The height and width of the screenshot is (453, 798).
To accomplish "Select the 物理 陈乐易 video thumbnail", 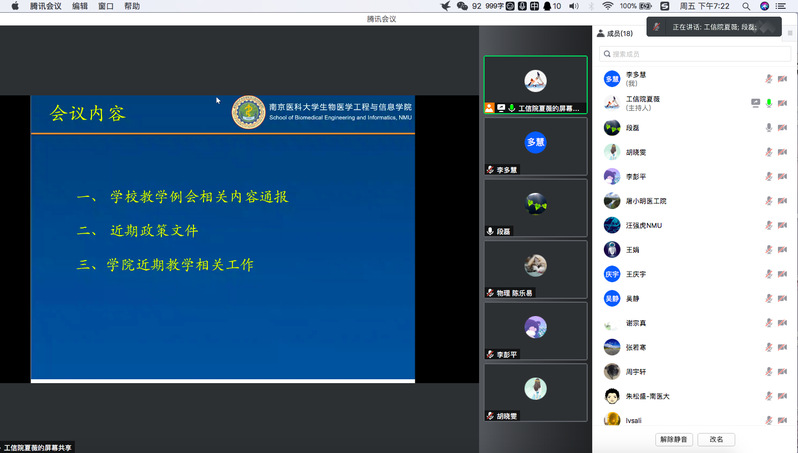I will point(535,270).
